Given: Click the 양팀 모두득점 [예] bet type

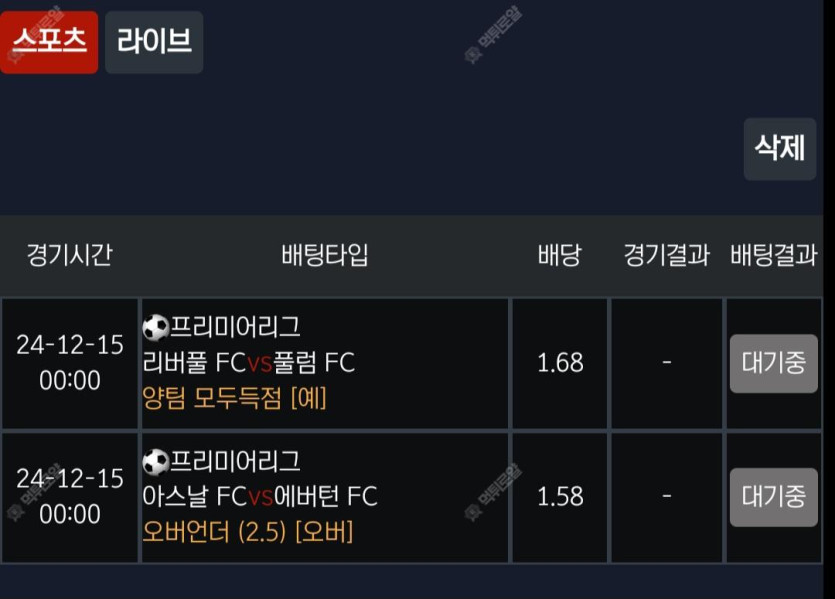Looking at the screenshot, I should [235, 398].
